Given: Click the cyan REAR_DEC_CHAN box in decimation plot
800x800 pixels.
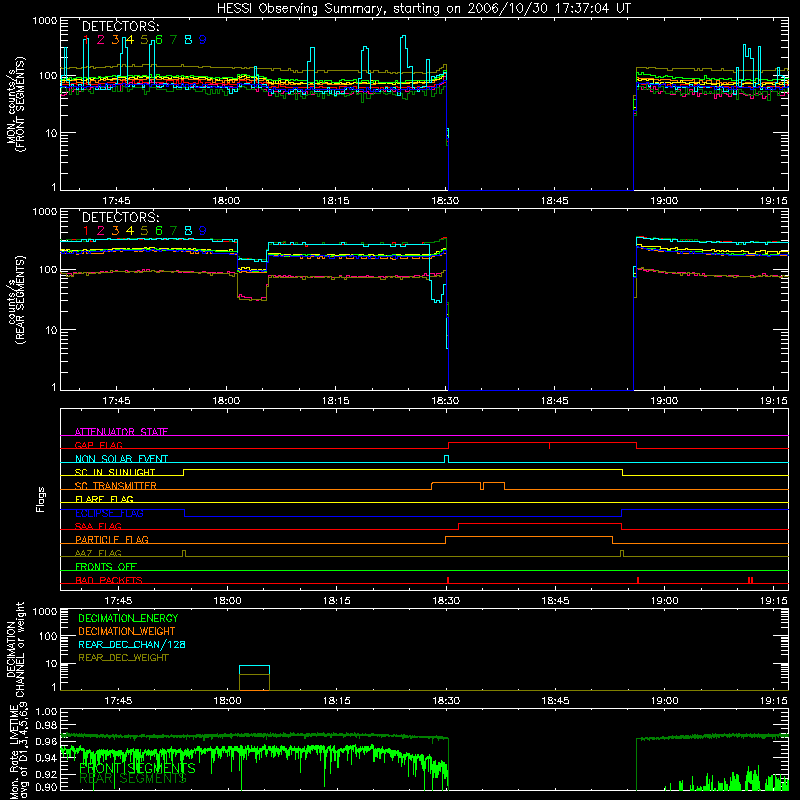Looking at the screenshot, I should click(x=255, y=670).
